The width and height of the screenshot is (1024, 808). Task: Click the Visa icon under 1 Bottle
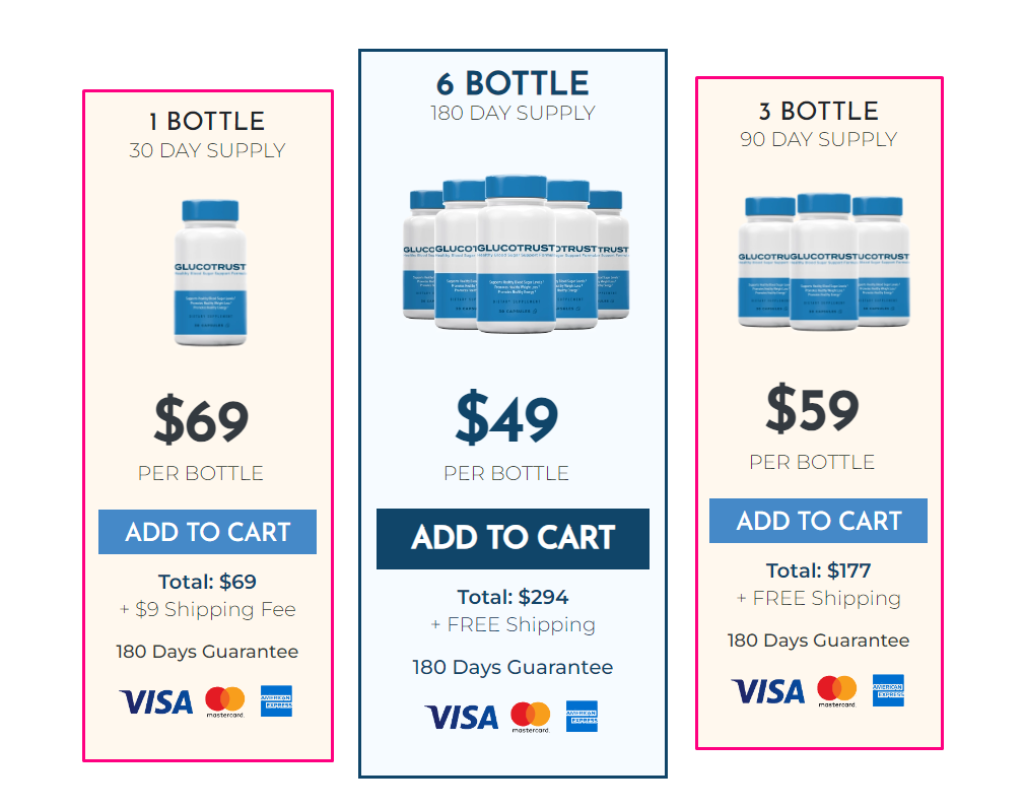pyautogui.click(x=156, y=702)
